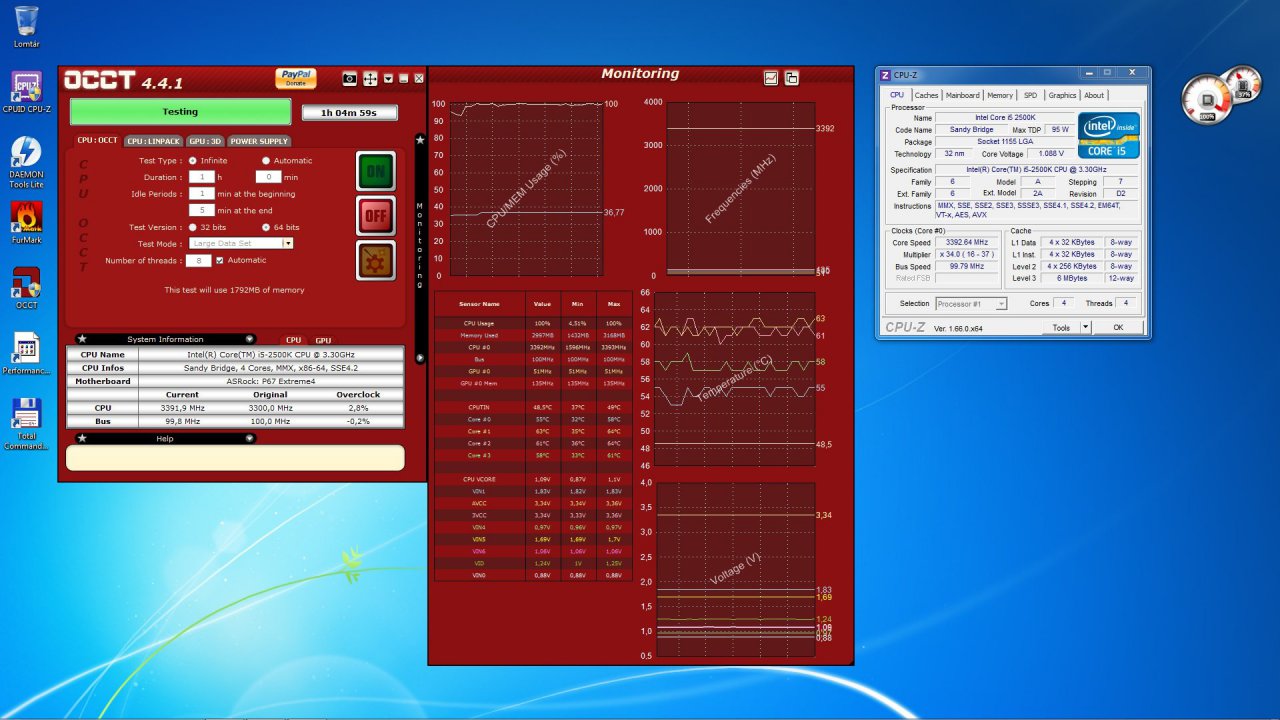Click the elapsed time 1h 04m 59s display
This screenshot has height=720, width=1280.
tap(350, 113)
